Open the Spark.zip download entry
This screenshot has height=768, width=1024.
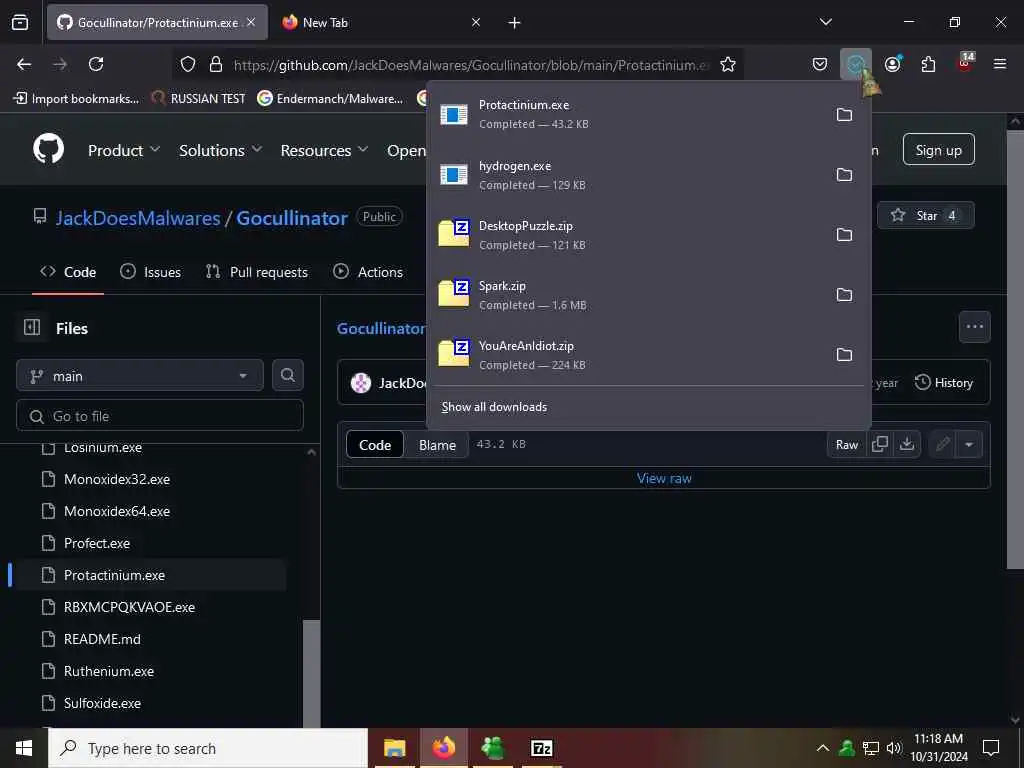[x=627, y=295]
